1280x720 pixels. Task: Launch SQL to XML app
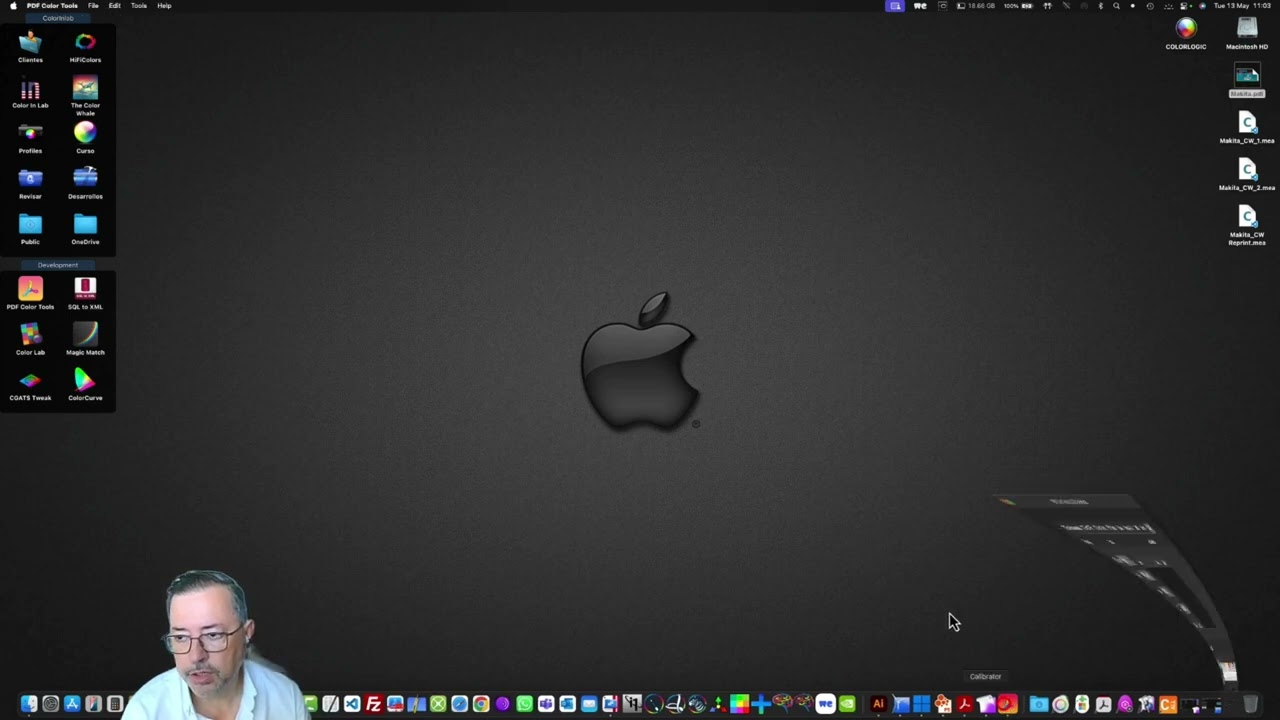tap(85, 293)
